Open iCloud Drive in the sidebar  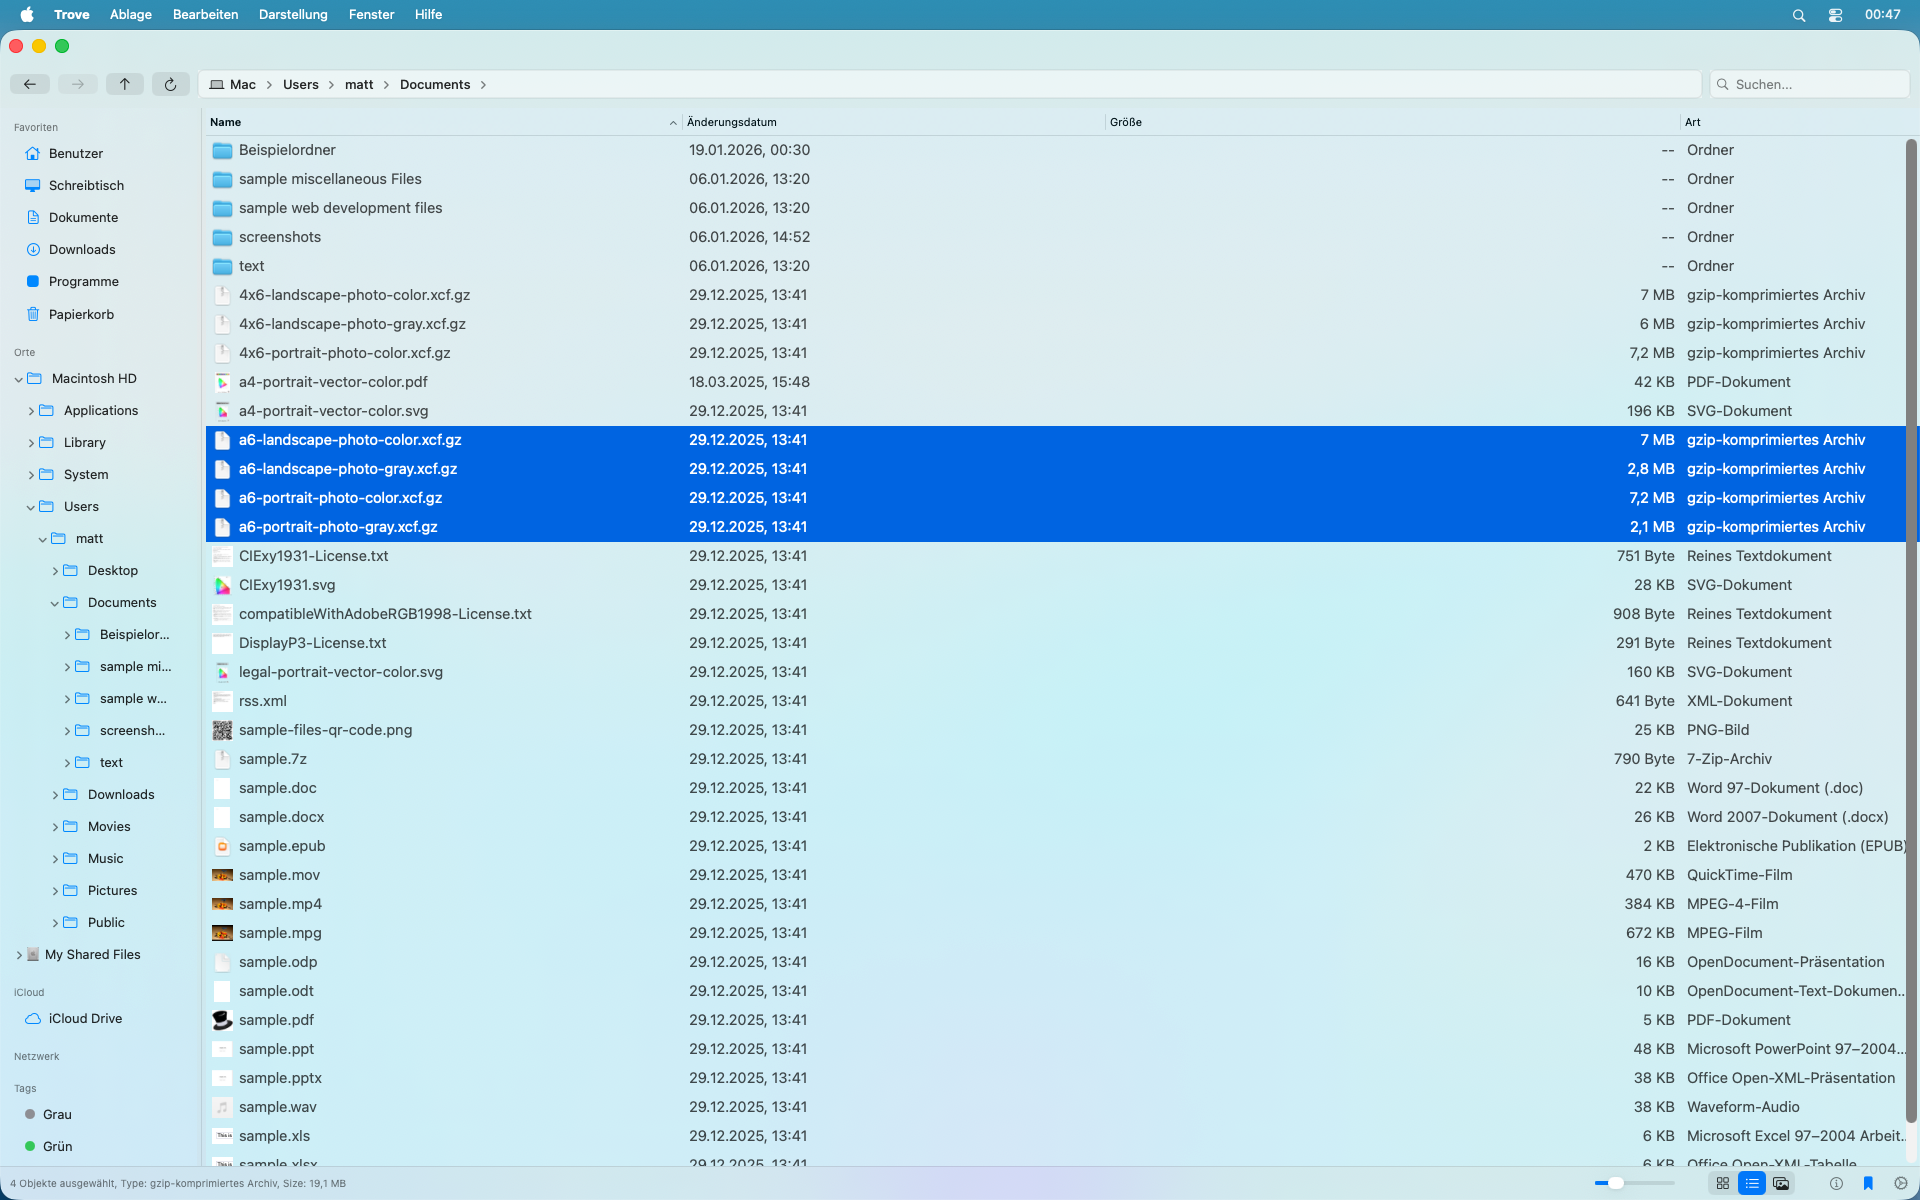[x=85, y=1018]
